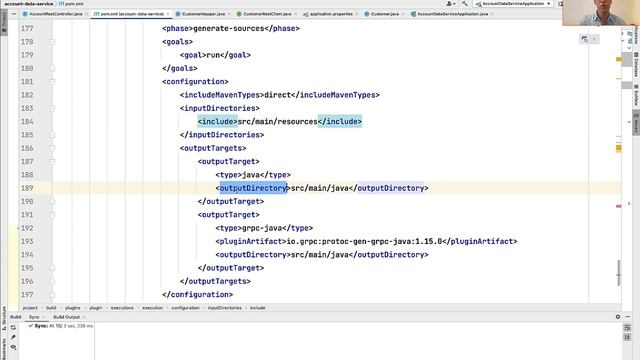
Task: Collapse the inputDirectories closing fold on line 185
Action: coord(52,135)
